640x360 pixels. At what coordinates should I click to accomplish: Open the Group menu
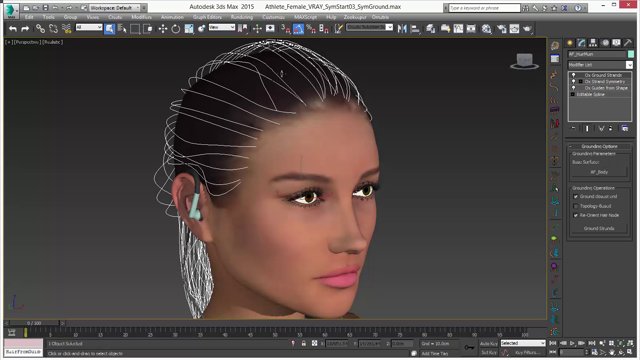70,17
